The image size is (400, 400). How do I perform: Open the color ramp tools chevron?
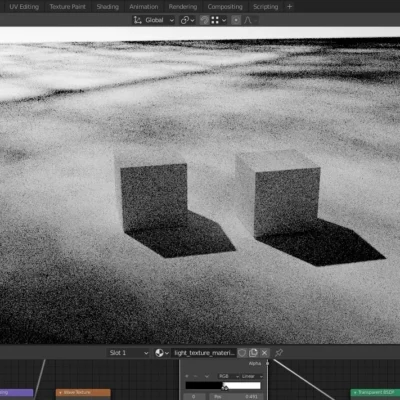[x=207, y=376]
